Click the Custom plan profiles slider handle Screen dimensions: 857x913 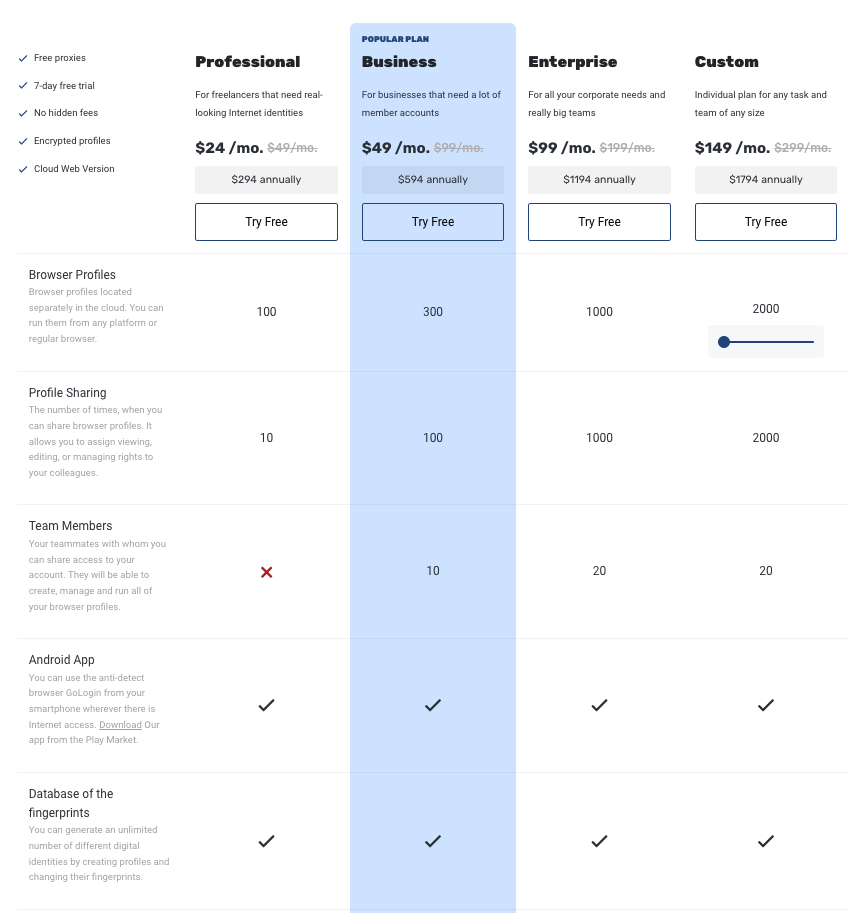pyautogui.click(x=724, y=342)
